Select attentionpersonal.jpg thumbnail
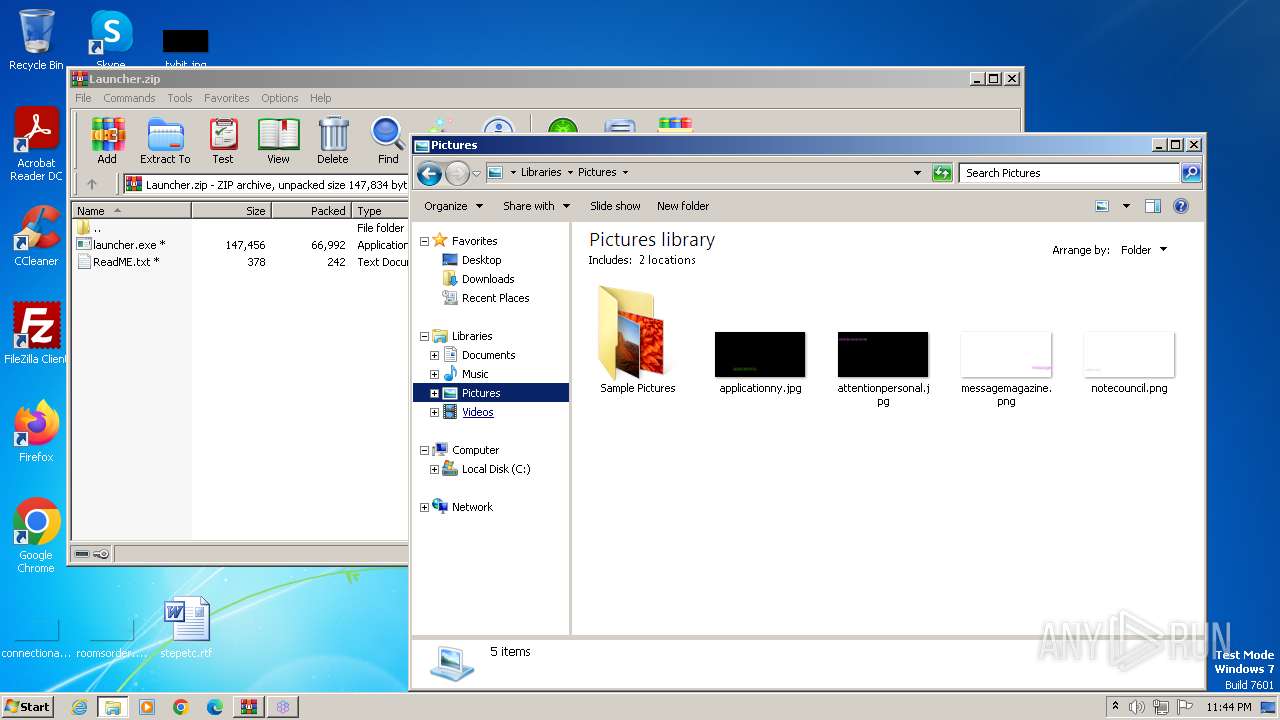1280x720 pixels. point(883,368)
